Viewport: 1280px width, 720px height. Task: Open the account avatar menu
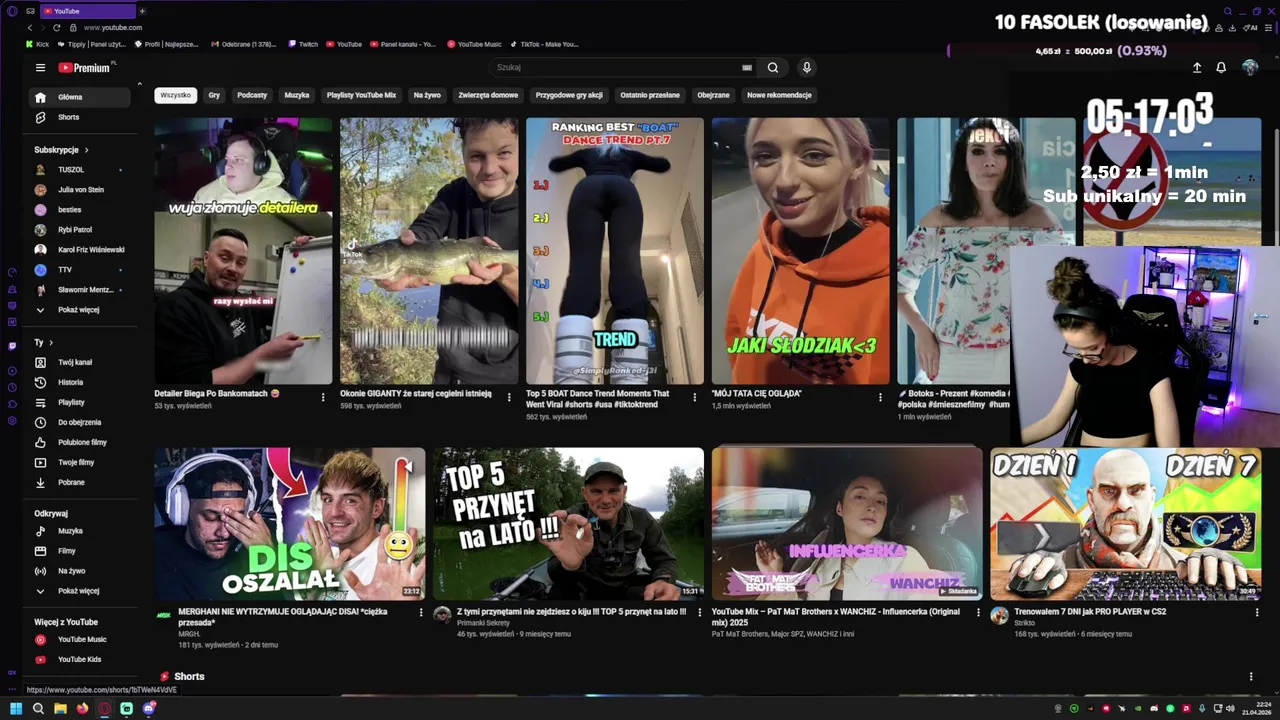[x=1250, y=68]
